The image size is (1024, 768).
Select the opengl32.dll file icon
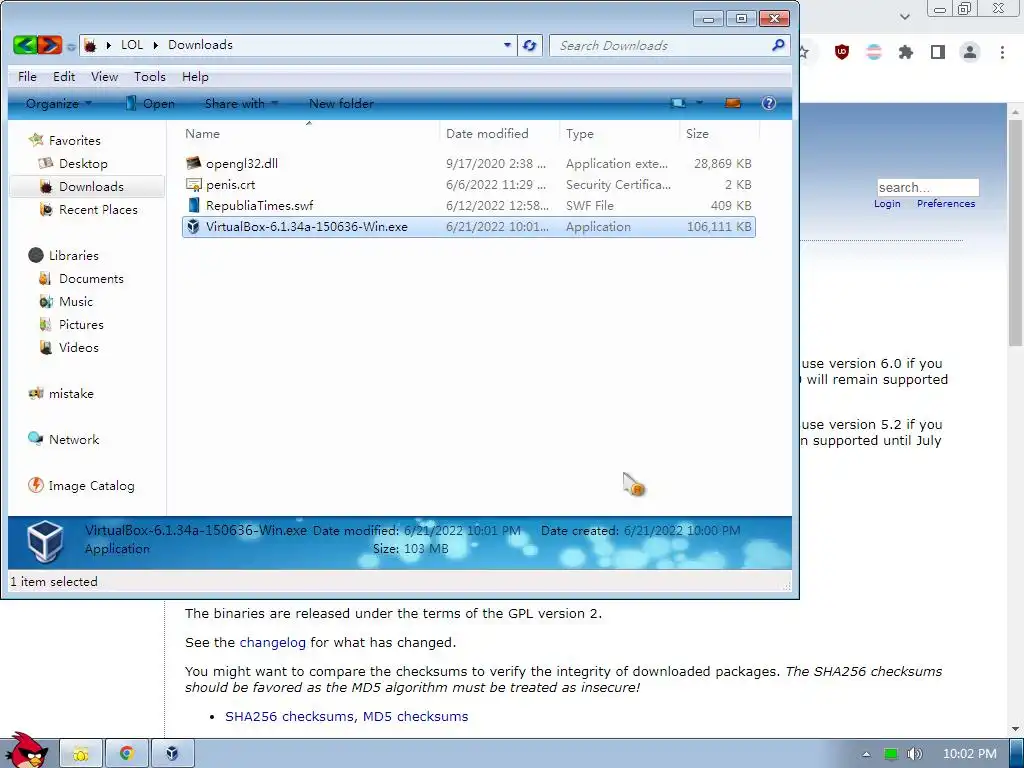point(193,163)
